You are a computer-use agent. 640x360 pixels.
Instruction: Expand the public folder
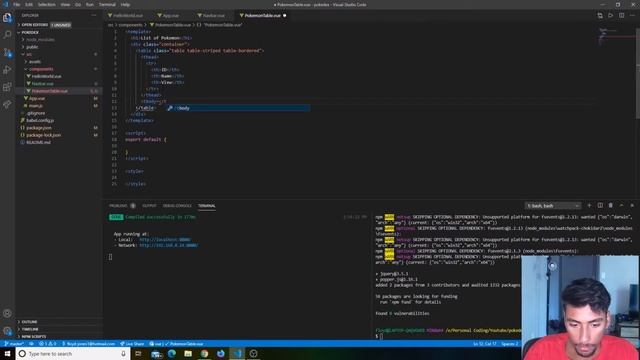(32, 47)
